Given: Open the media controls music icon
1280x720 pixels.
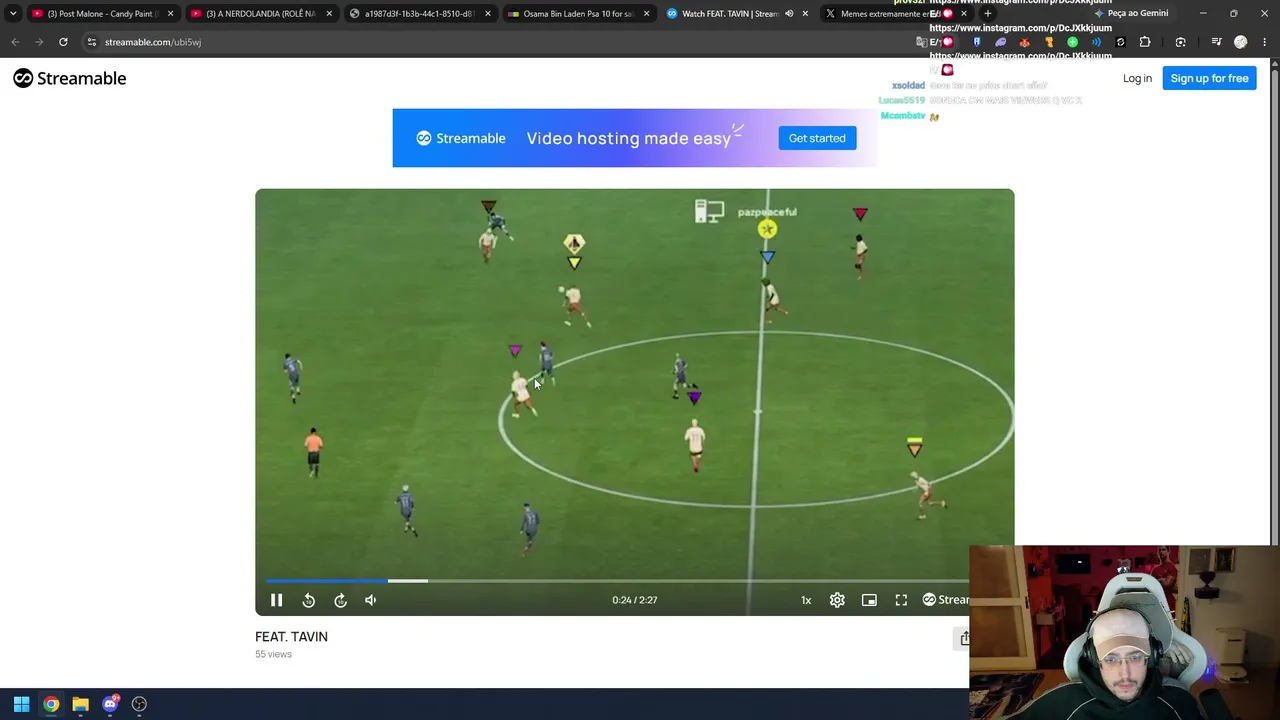Looking at the screenshot, I should pyautogui.click(x=1216, y=42).
